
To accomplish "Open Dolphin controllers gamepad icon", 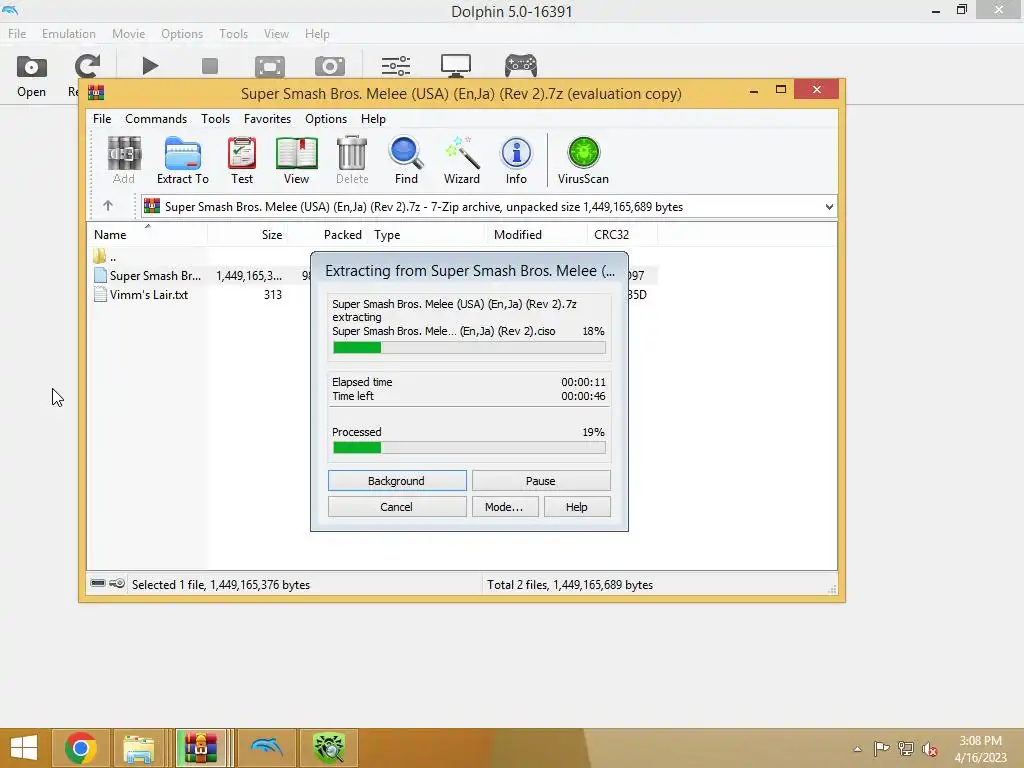I will 520,66.
